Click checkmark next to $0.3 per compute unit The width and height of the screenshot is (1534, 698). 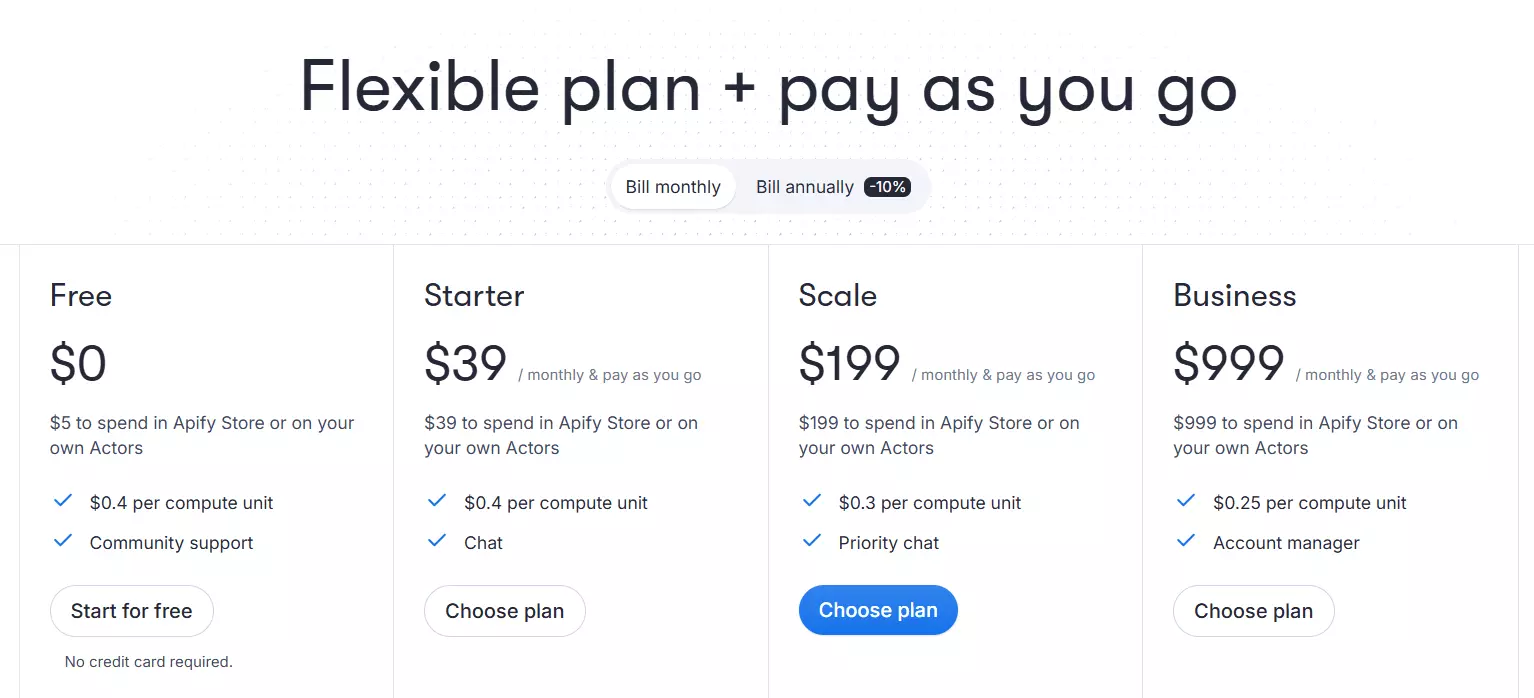(x=812, y=501)
